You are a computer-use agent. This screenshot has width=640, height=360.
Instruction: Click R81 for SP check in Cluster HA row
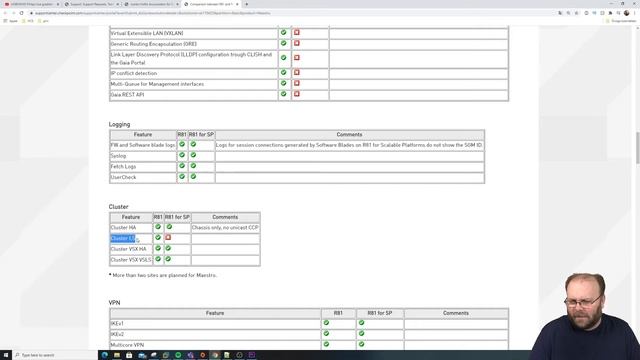click(169, 227)
